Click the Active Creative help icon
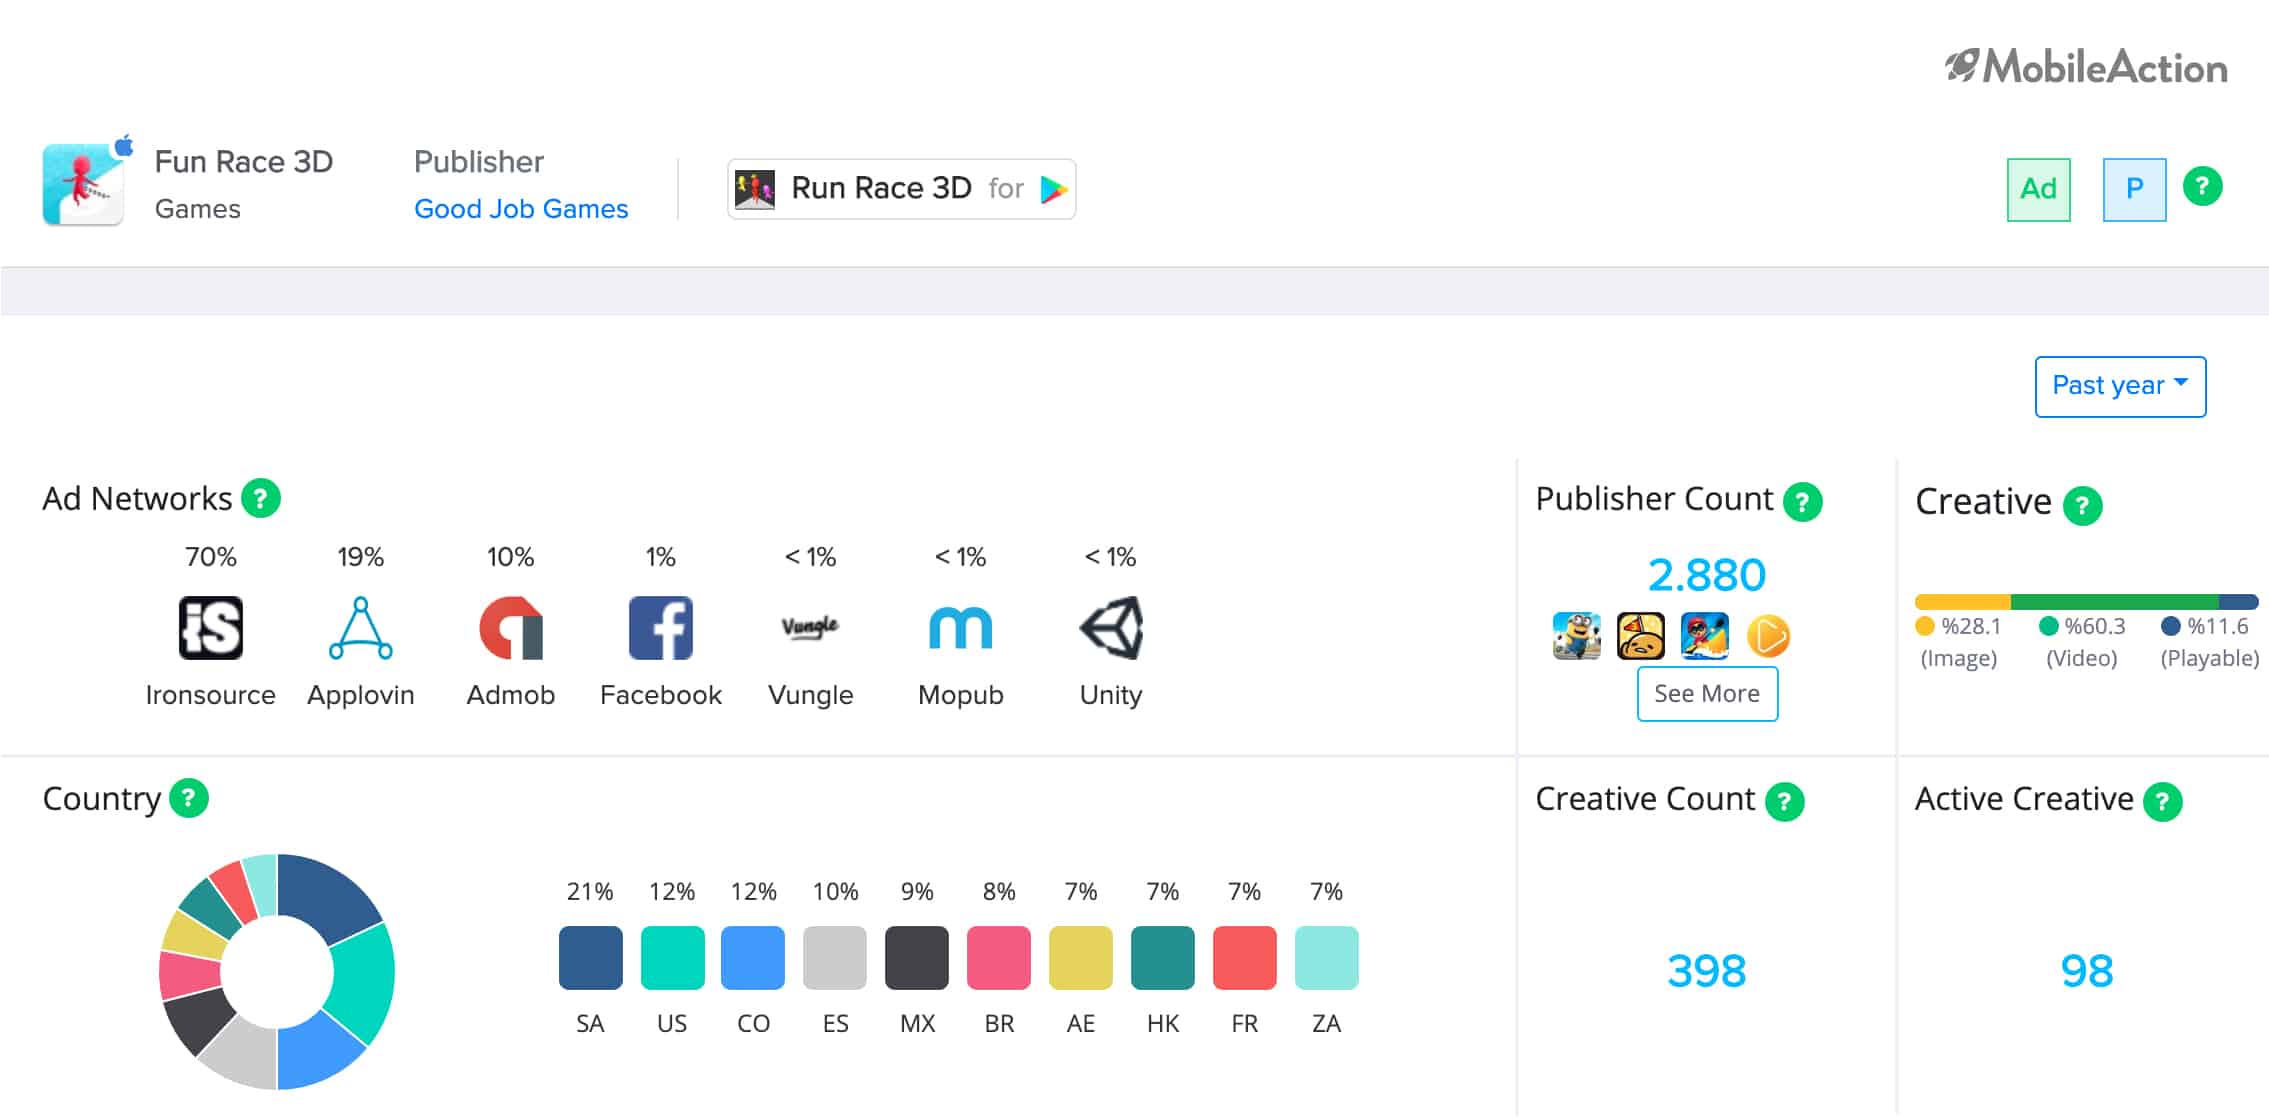 click(x=2163, y=801)
